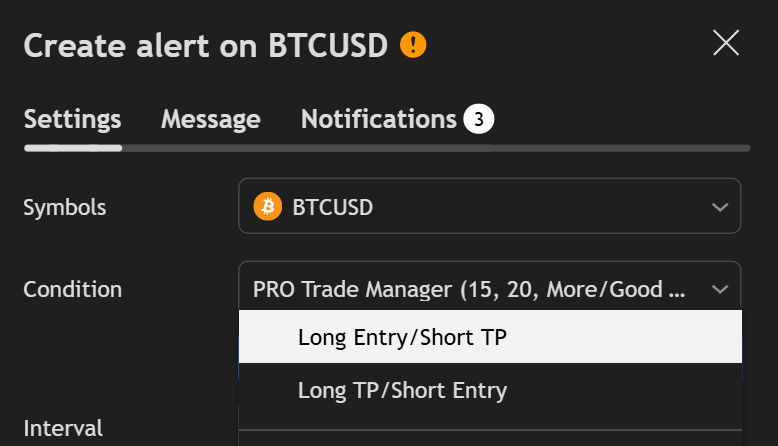Choose the Long TP/Short Entry option
The height and width of the screenshot is (446, 778).
pos(402,390)
